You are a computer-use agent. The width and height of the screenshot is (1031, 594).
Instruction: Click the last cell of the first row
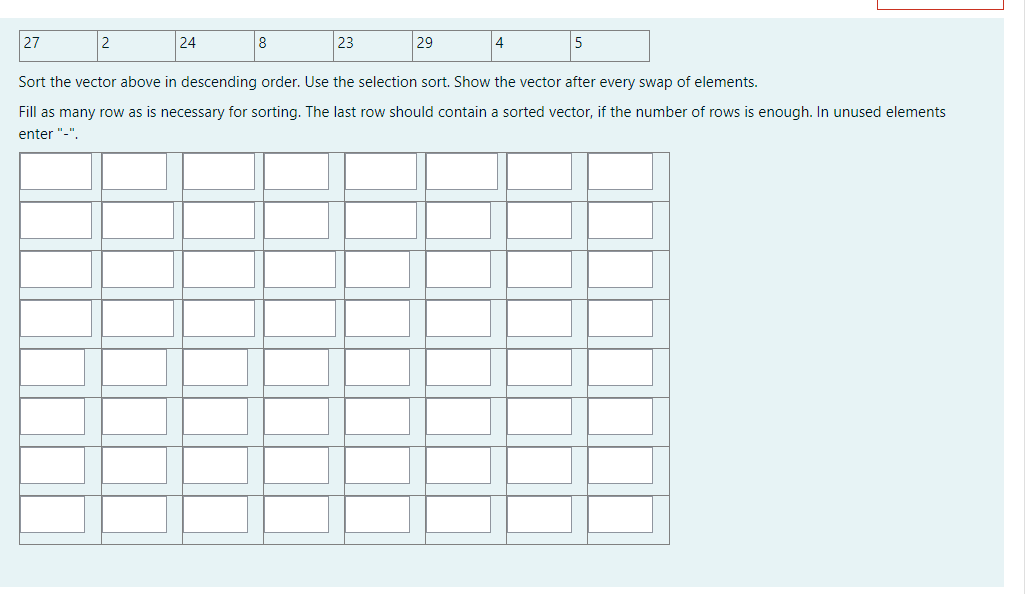(x=620, y=171)
